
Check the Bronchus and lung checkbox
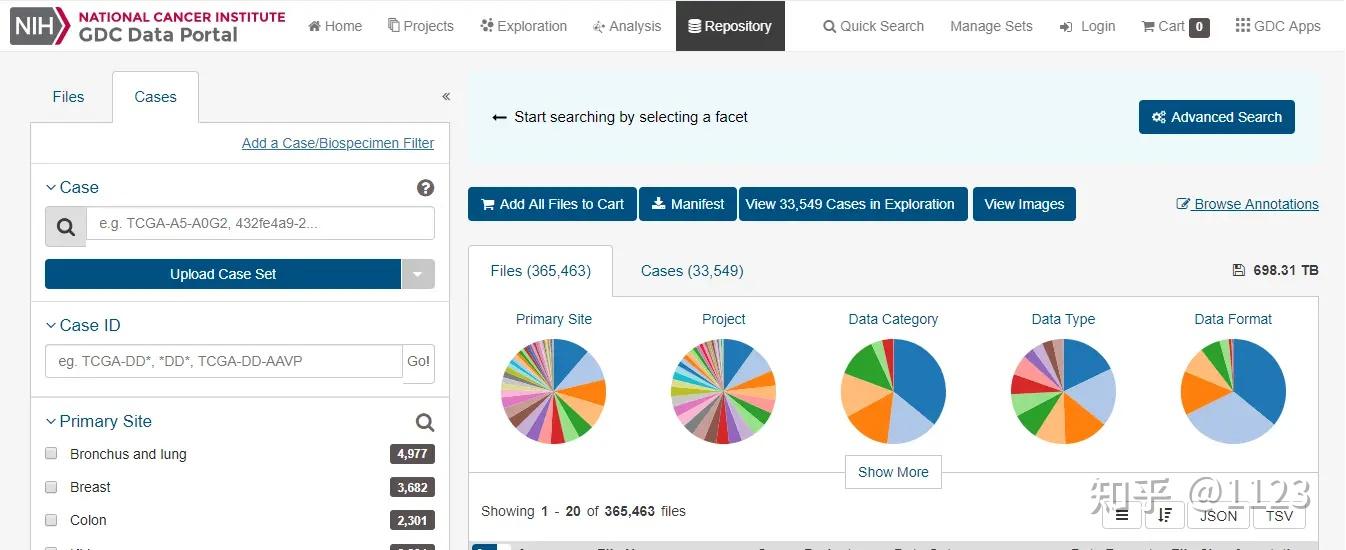click(51, 453)
